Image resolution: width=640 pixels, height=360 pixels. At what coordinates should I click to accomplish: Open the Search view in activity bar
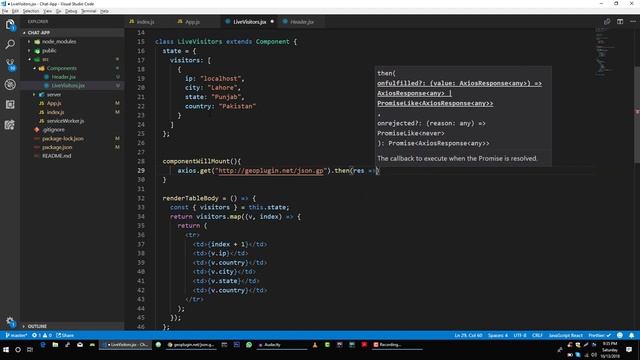click(10, 44)
